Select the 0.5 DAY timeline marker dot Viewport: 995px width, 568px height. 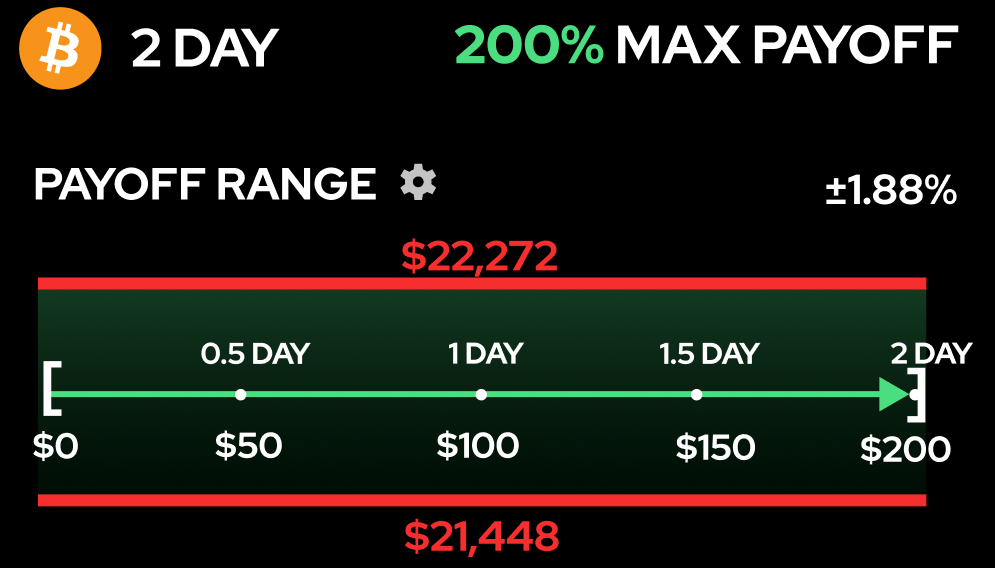click(x=240, y=394)
